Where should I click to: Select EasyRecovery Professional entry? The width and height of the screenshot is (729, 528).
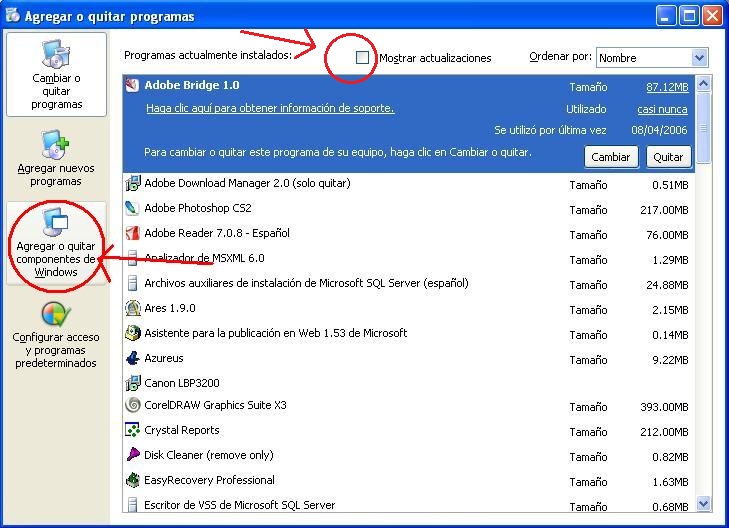pos(409,481)
